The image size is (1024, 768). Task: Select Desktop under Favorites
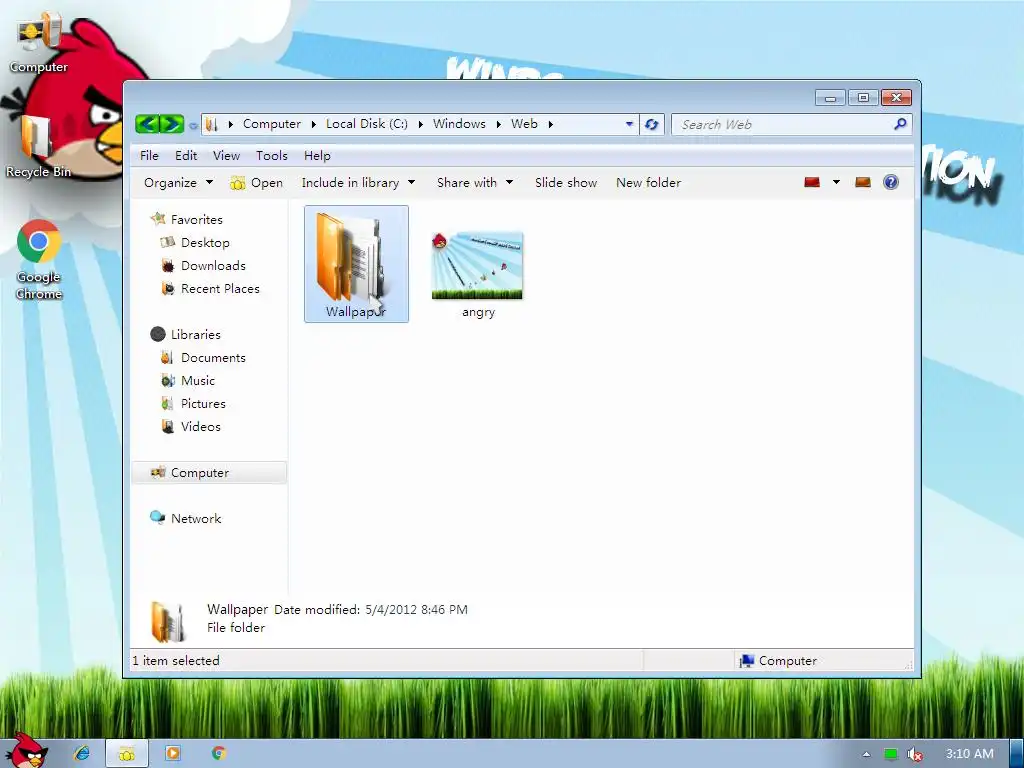(x=195, y=242)
